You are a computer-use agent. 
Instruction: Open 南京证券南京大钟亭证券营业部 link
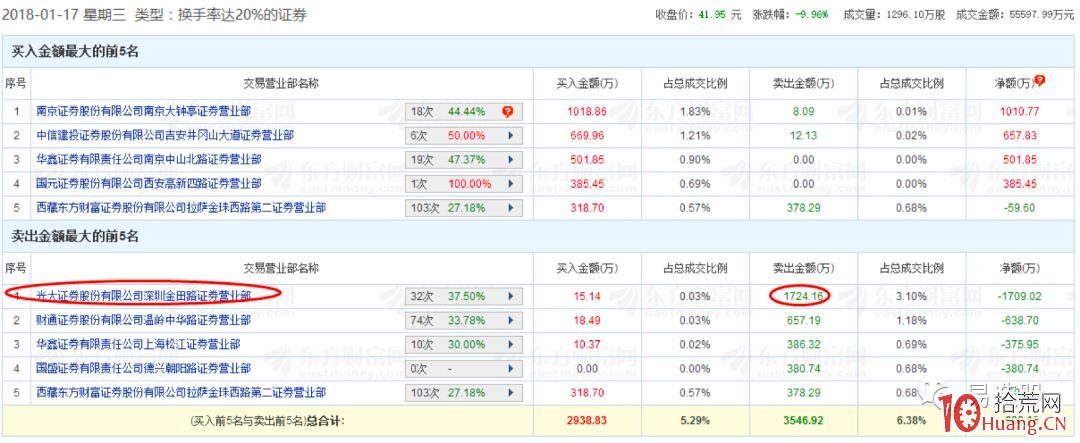pos(143,111)
